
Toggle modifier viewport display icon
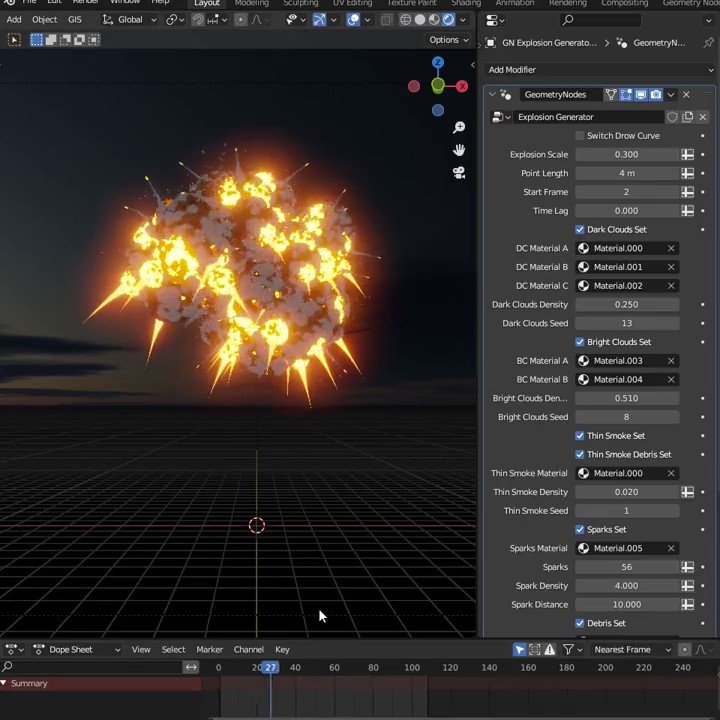pos(641,95)
